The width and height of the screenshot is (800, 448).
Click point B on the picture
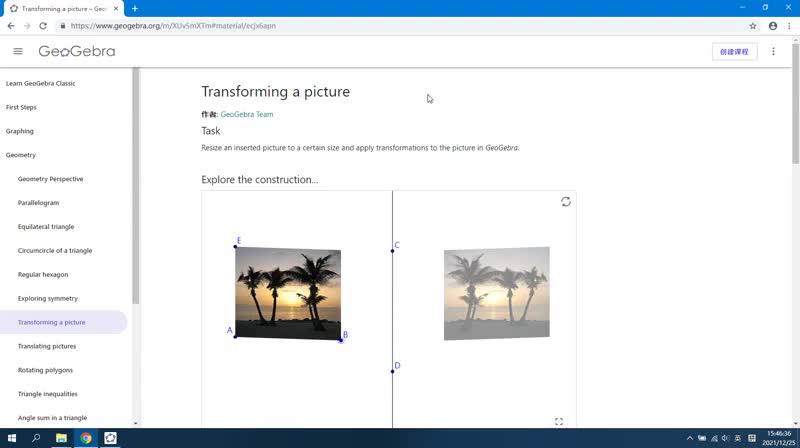pos(341,340)
